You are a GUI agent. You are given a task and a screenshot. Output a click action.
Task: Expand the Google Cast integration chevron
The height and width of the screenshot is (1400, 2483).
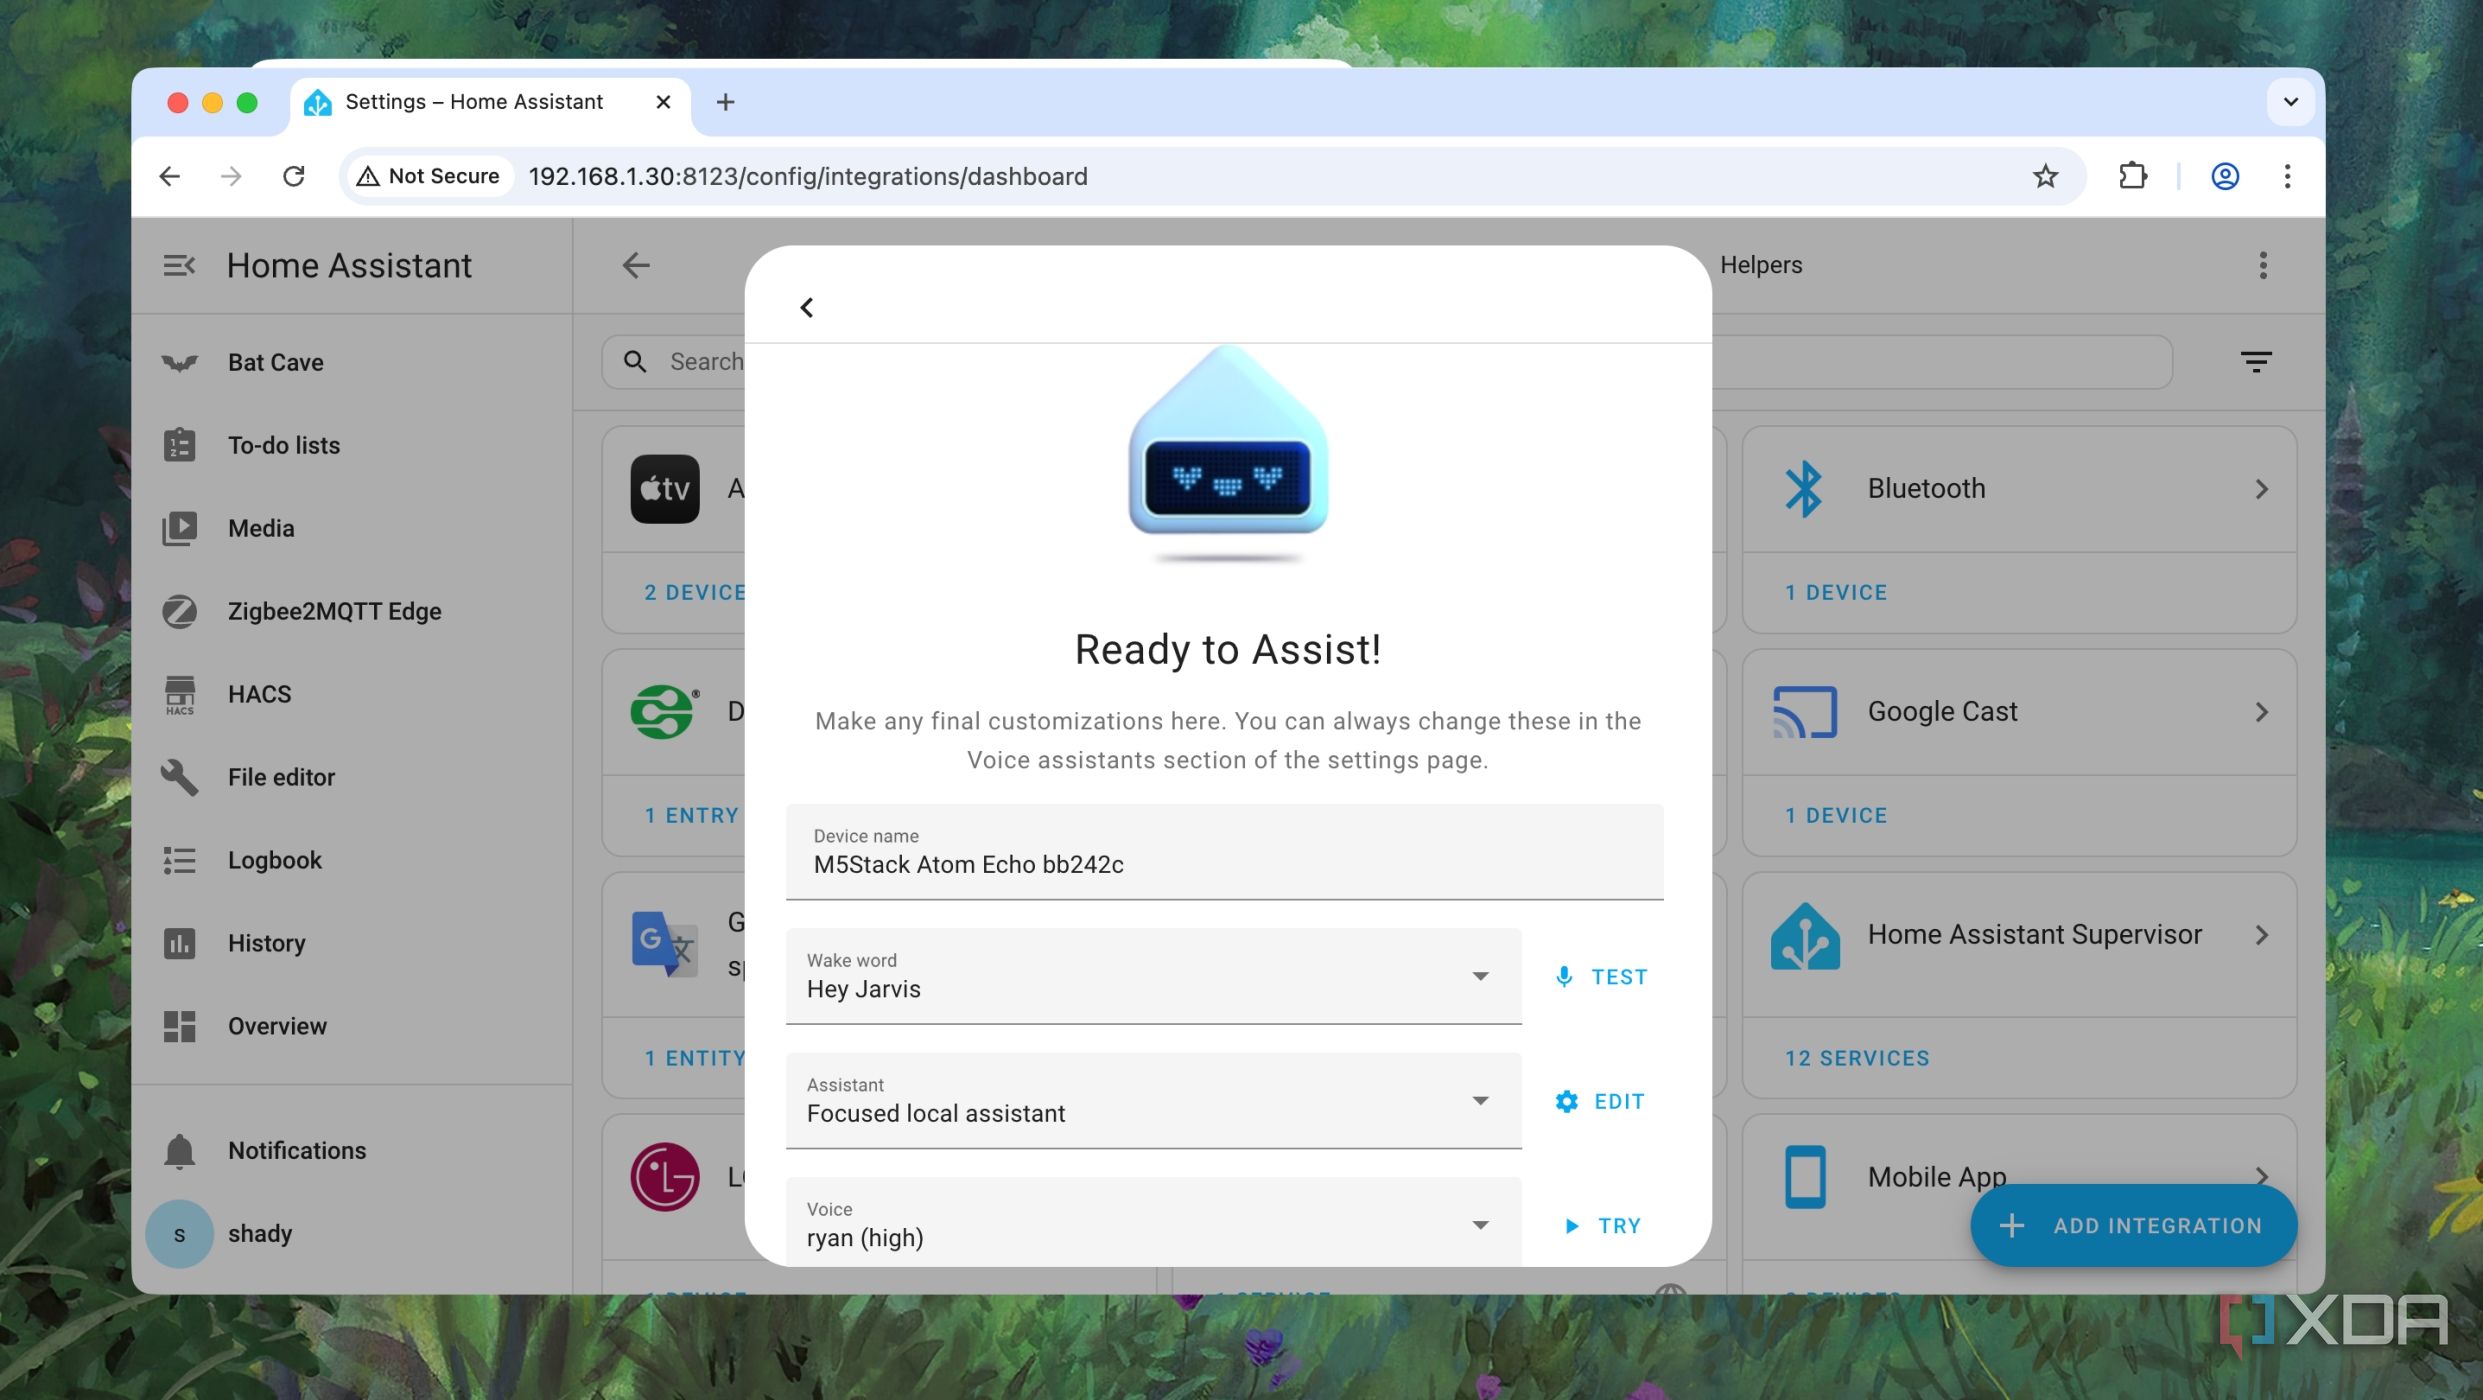tap(2261, 712)
